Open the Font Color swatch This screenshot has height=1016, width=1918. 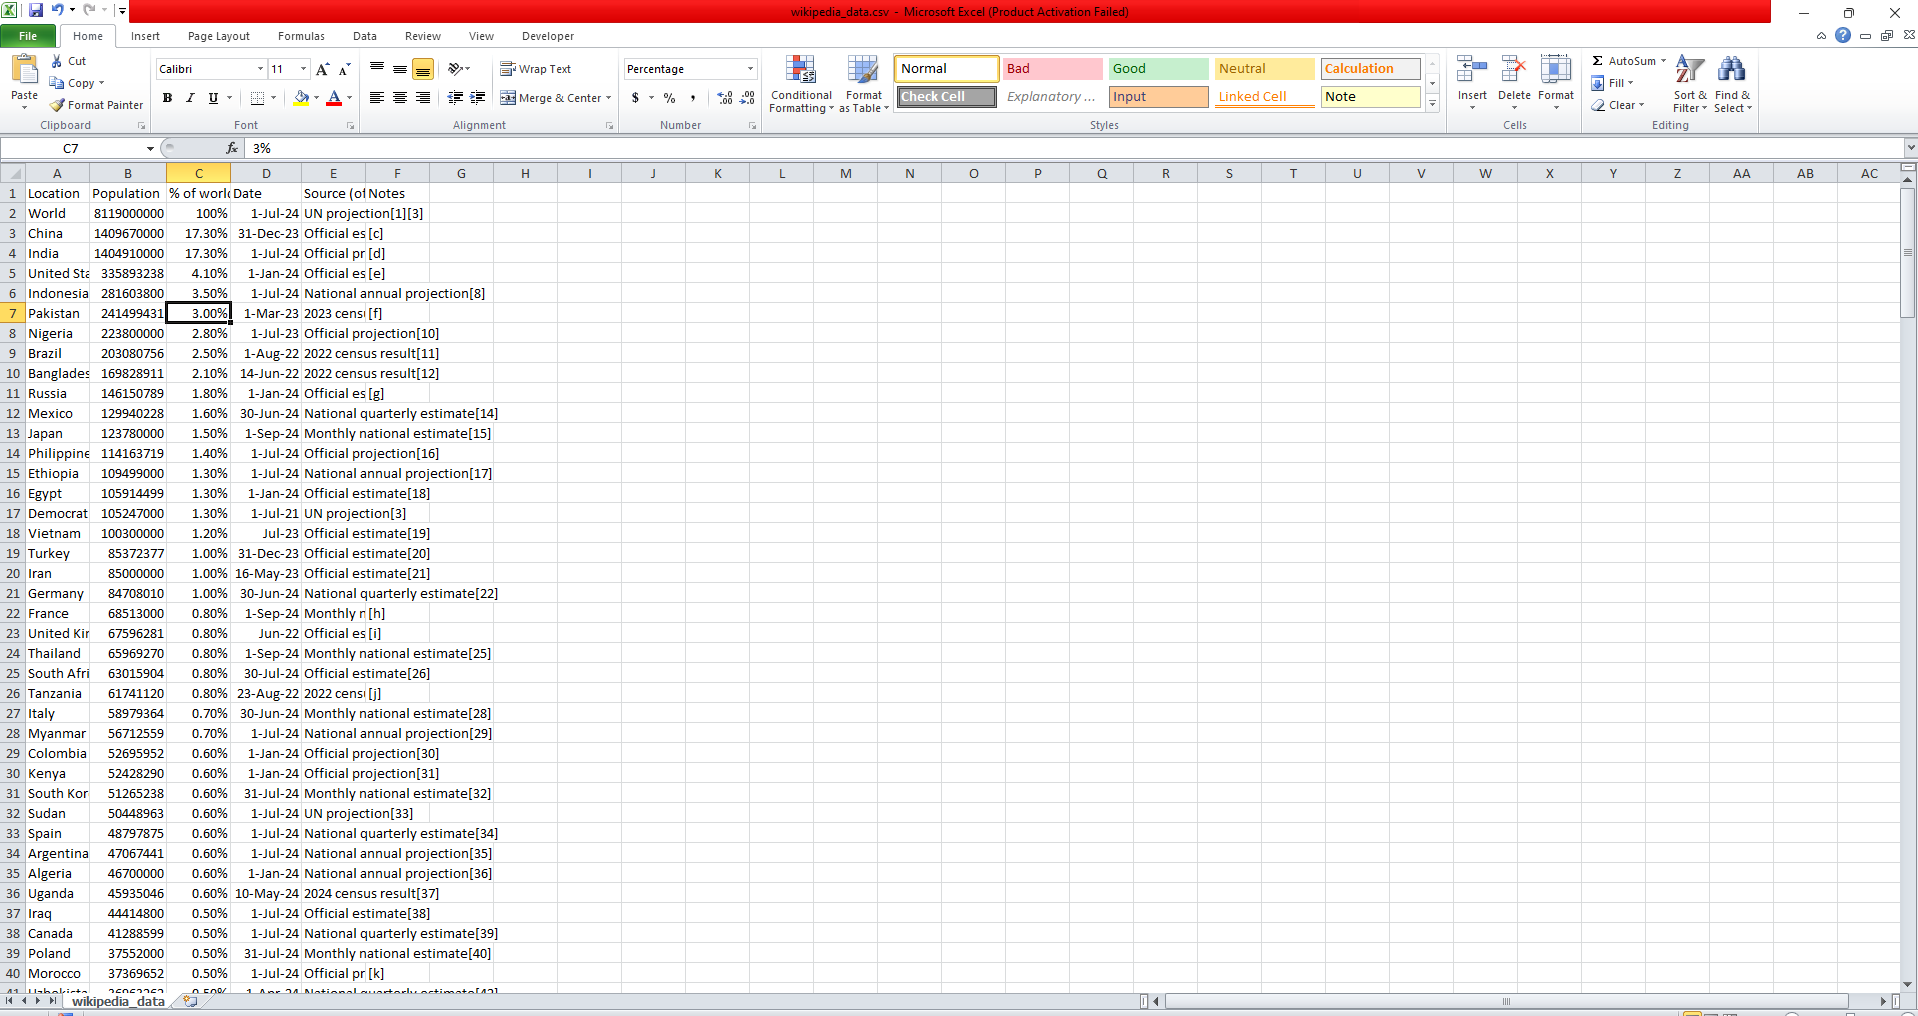tap(334, 98)
